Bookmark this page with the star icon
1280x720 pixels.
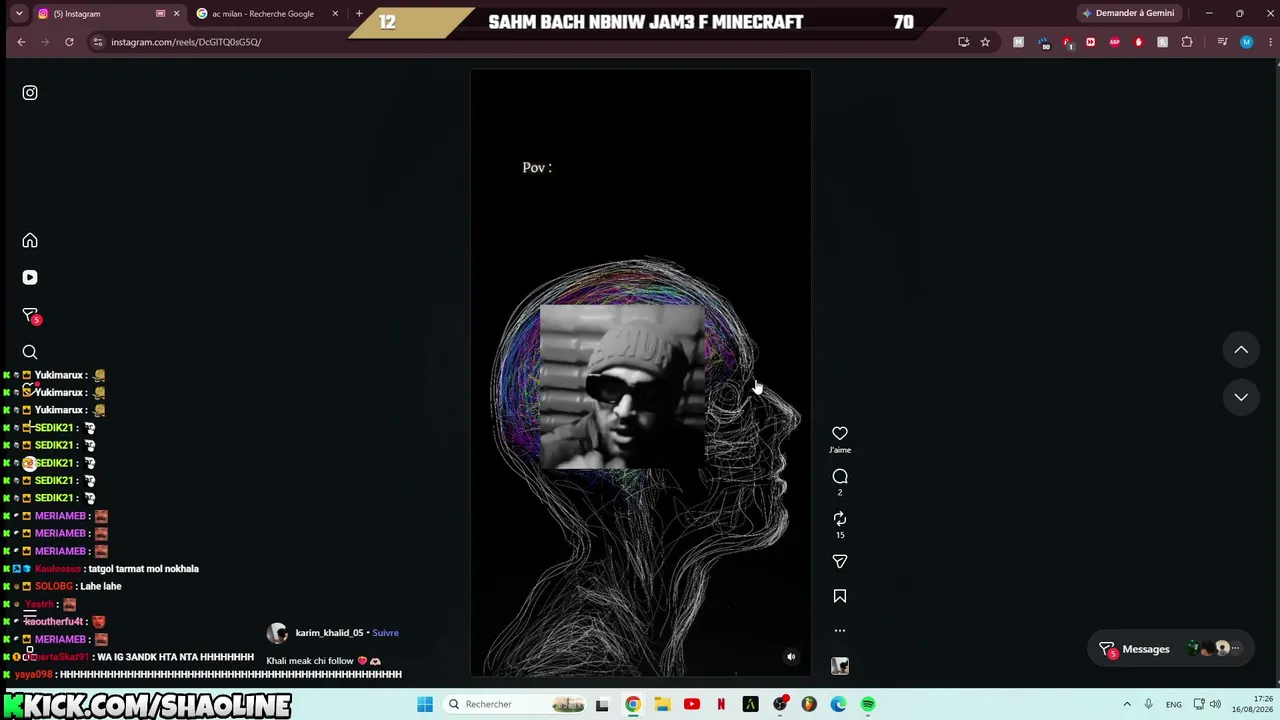pos(985,42)
